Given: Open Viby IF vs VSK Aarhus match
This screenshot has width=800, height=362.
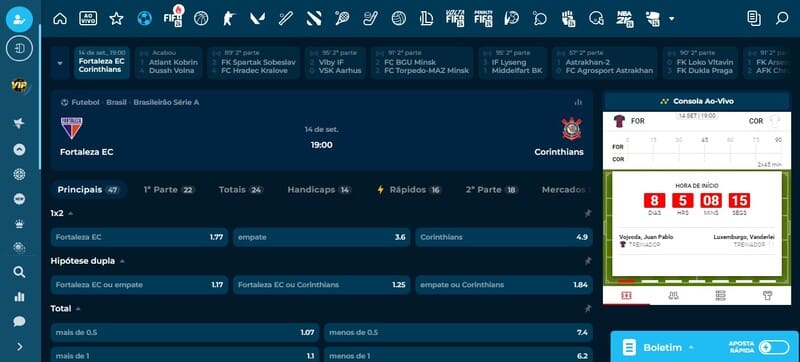Looking at the screenshot, I should pos(335,63).
